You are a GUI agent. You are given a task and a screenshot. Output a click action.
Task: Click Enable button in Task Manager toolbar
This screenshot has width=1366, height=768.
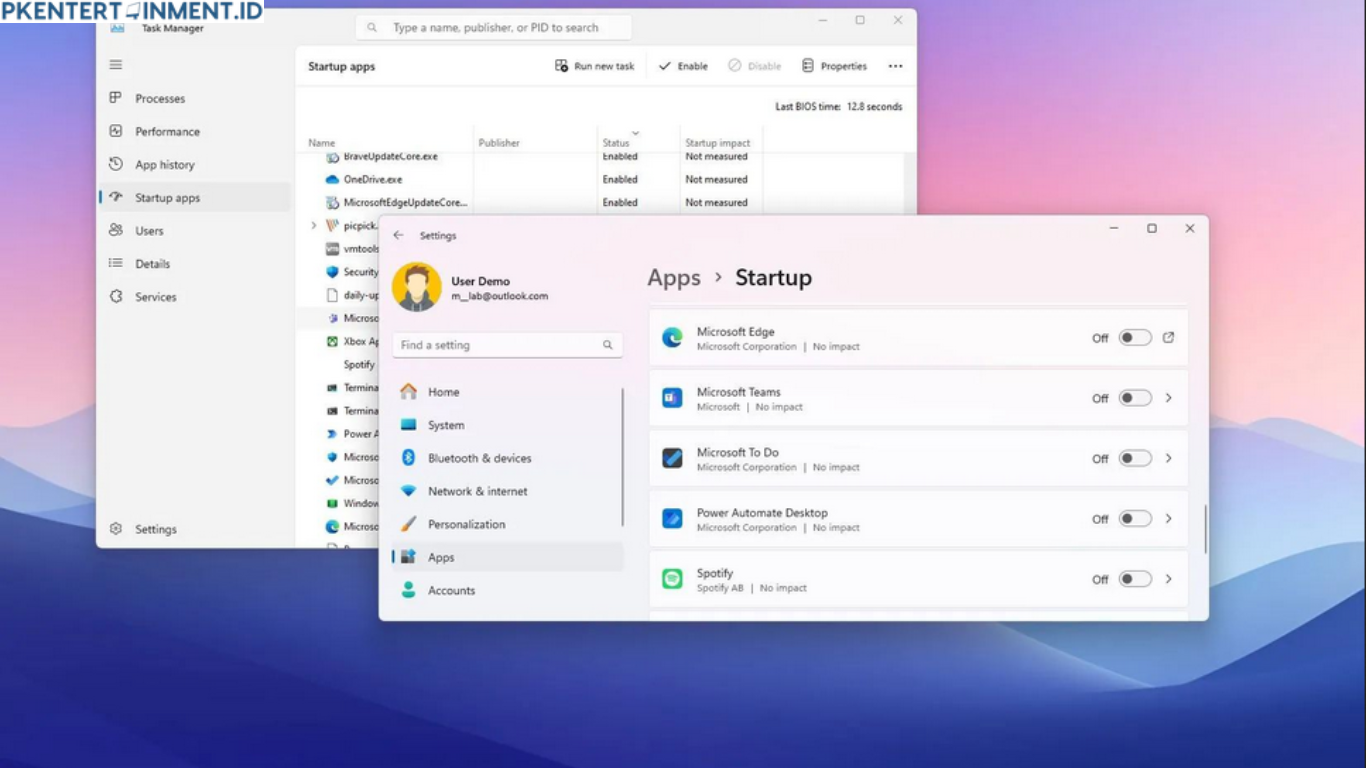pyautogui.click(x=683, y=66)
